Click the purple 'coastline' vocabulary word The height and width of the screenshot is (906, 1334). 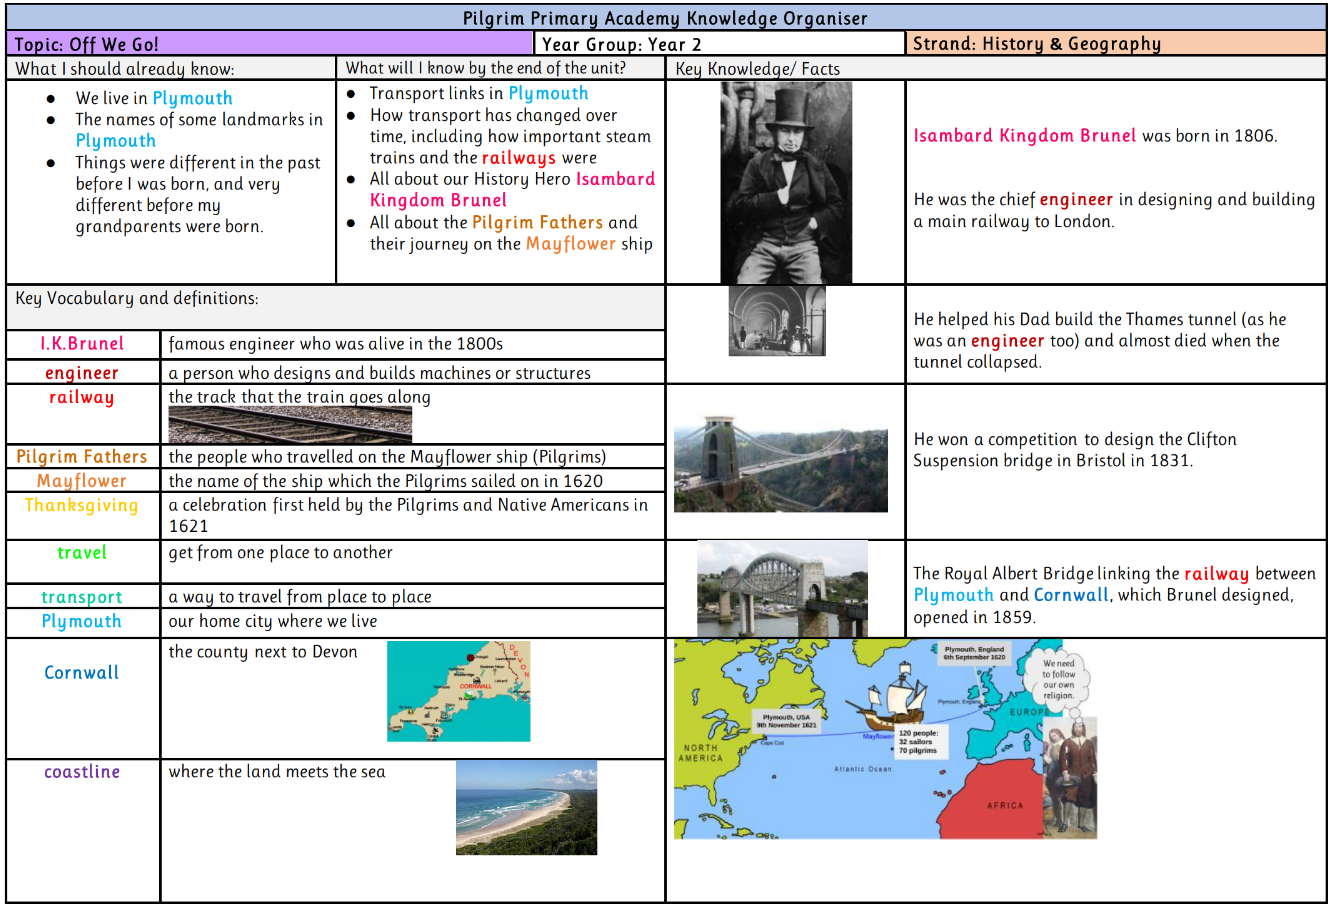tap(82, 772)
